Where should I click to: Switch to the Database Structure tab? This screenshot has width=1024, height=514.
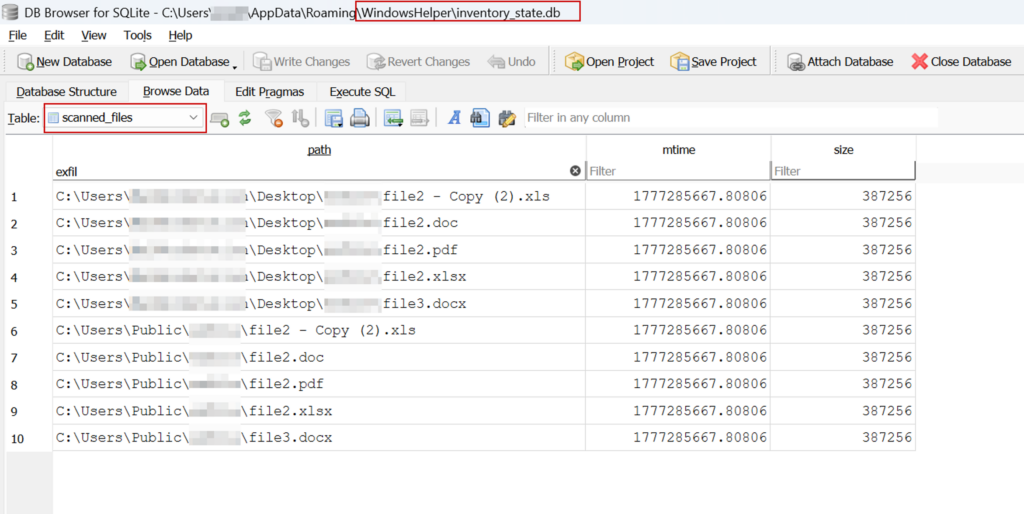coord(67,92)
